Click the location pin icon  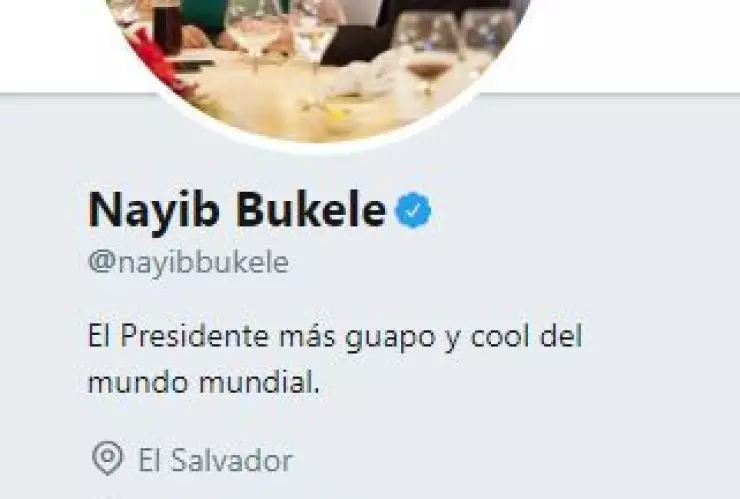(x=108, y=457)
